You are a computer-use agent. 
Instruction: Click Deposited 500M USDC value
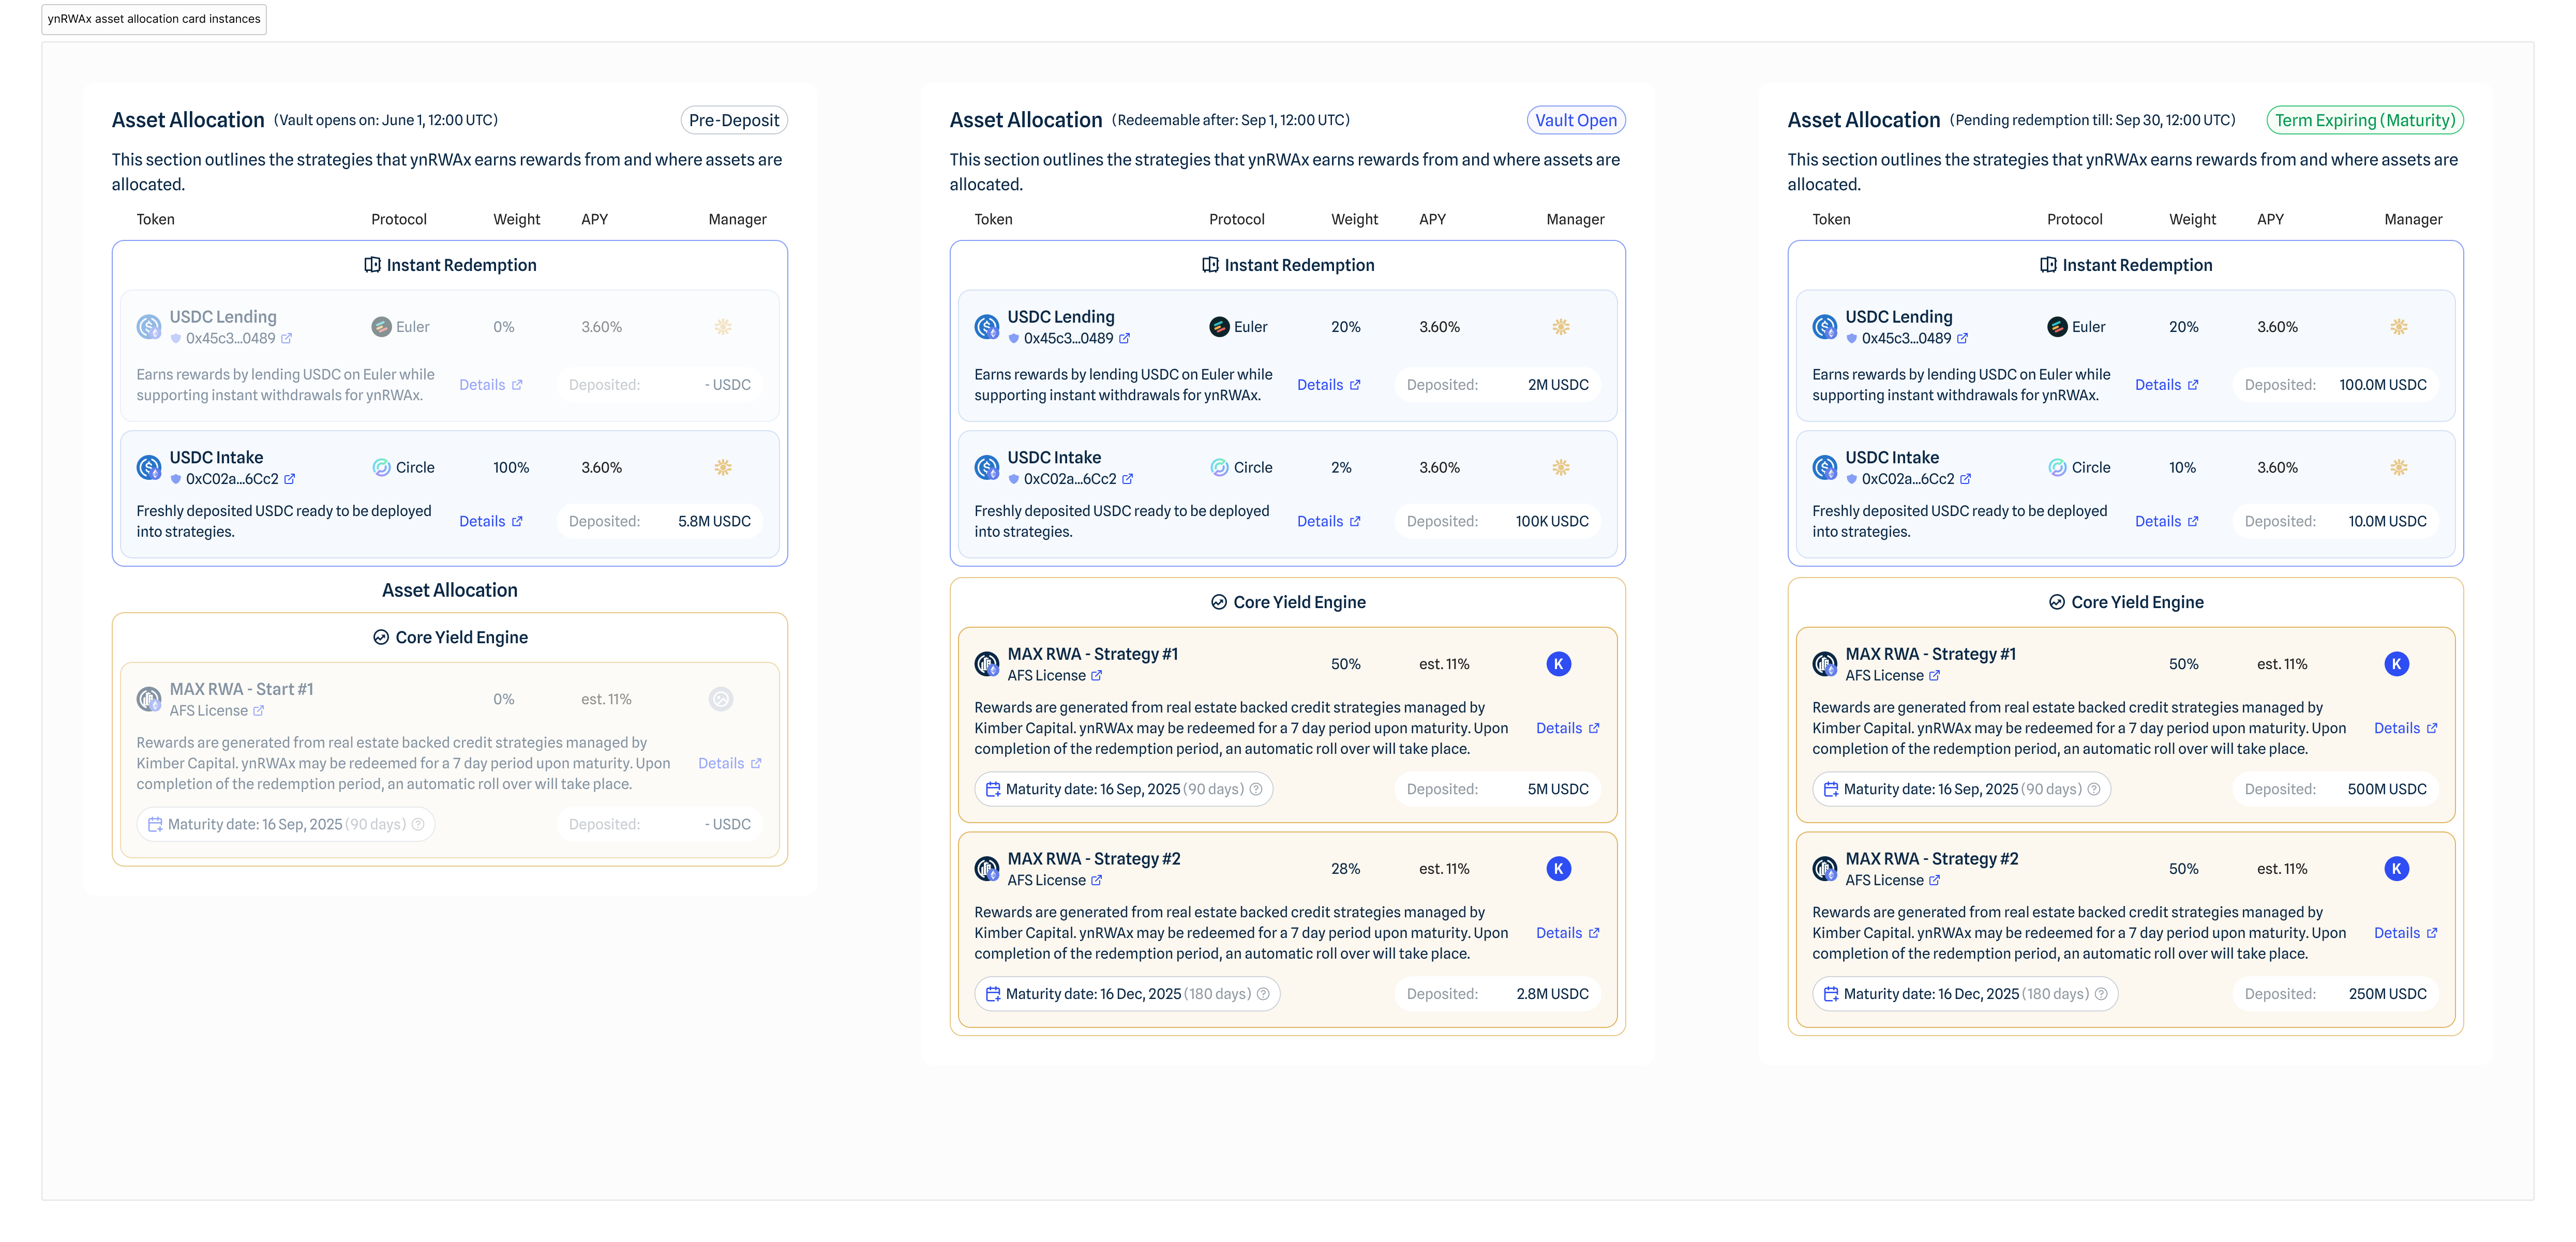pyautogui.click(x=2387, y=790)
